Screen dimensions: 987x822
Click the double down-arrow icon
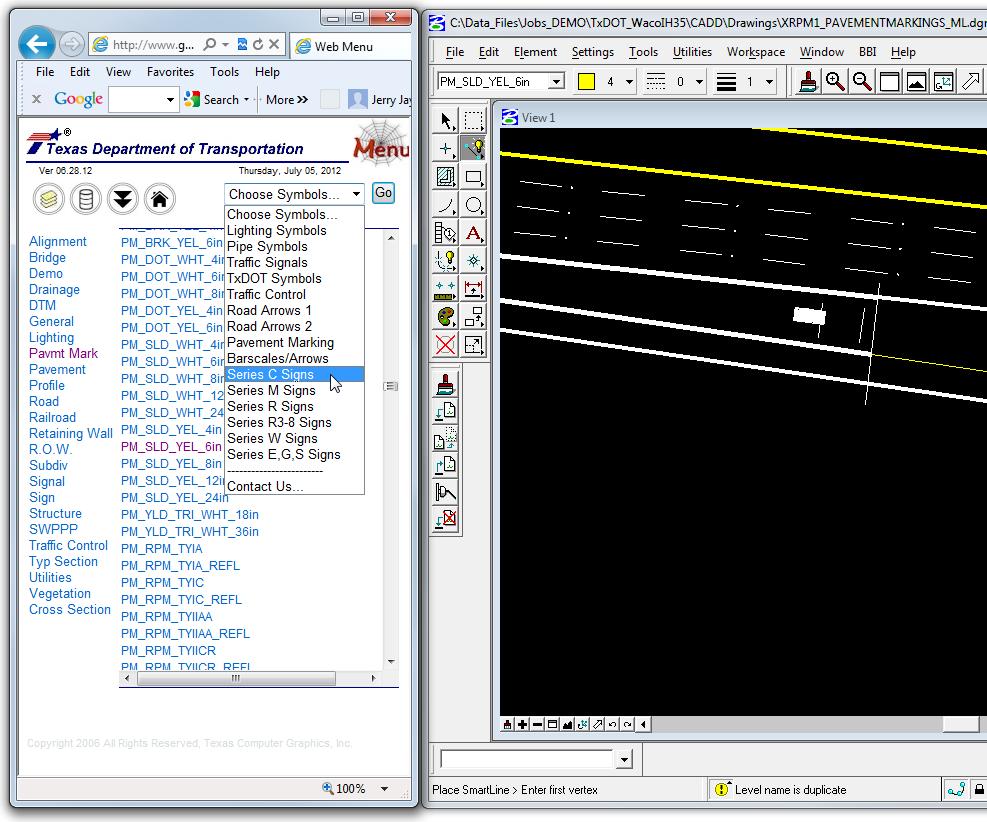point(123,199)
